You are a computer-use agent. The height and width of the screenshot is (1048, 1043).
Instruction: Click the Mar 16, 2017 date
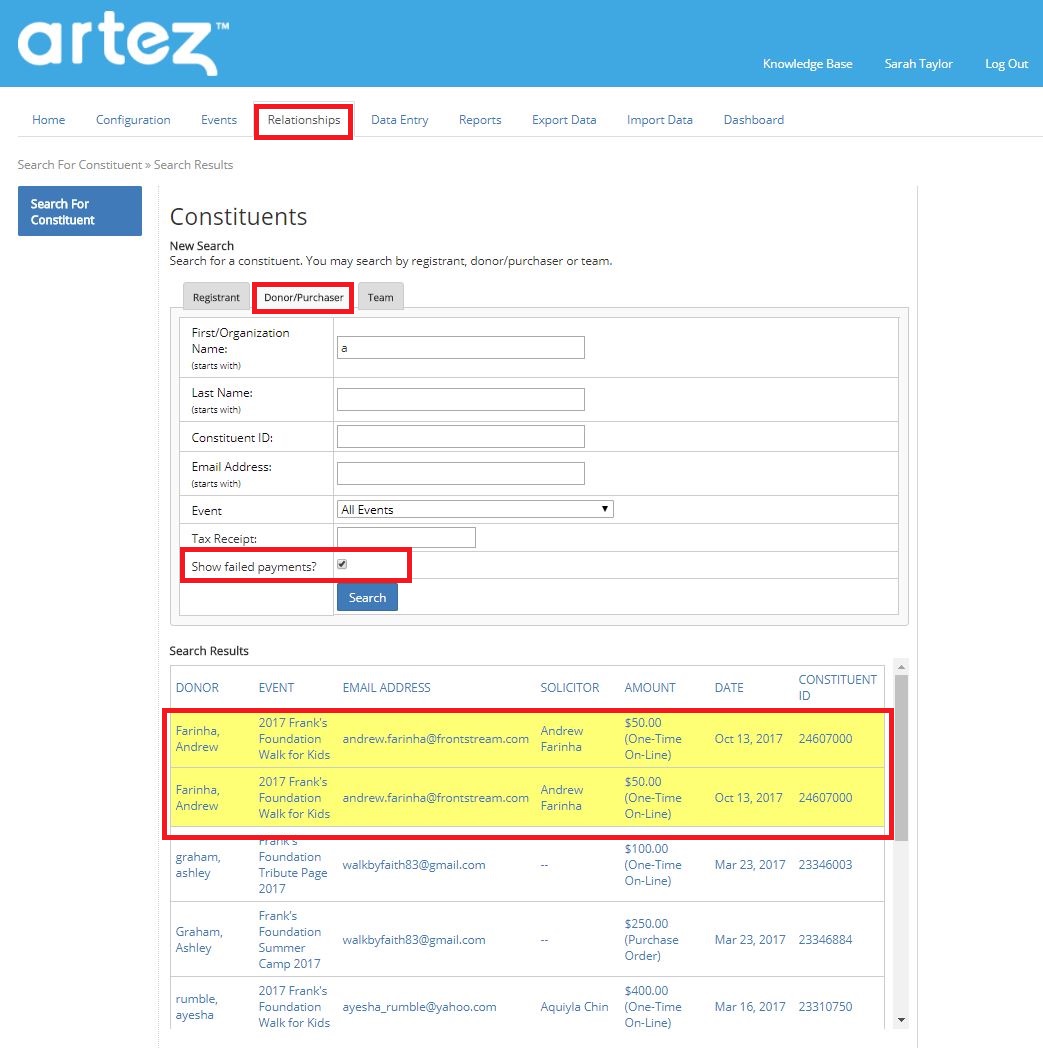pyautogui.click(x=750, y=1006)
